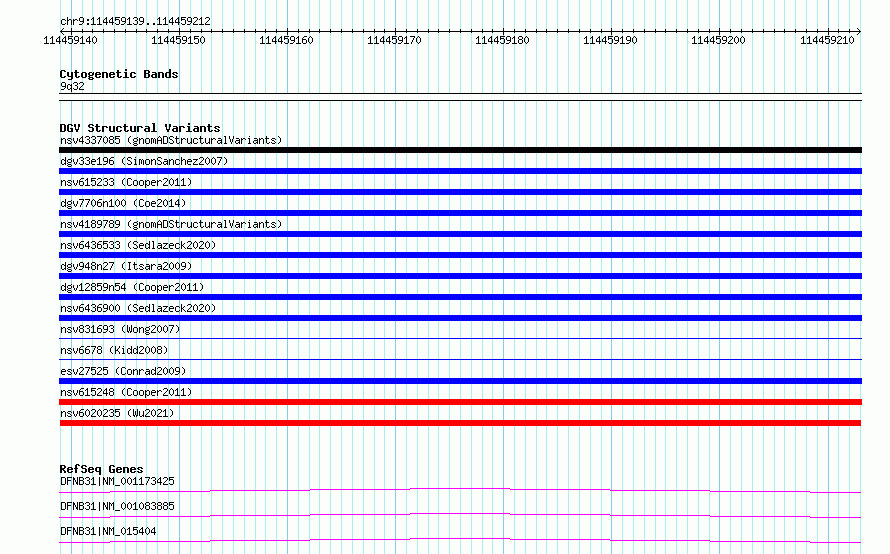Click ruler position 114459160
Image resolution: width=890 pixels, height=554 pixels.
[x=286, y=40]
